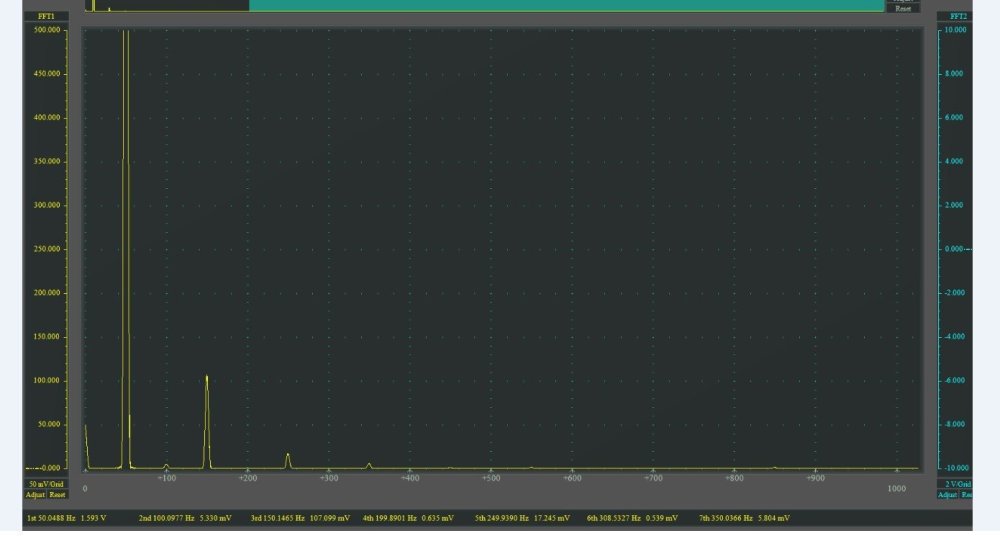Select the 5th harmonic 17.245 mV readout

[x=522, y=518]
